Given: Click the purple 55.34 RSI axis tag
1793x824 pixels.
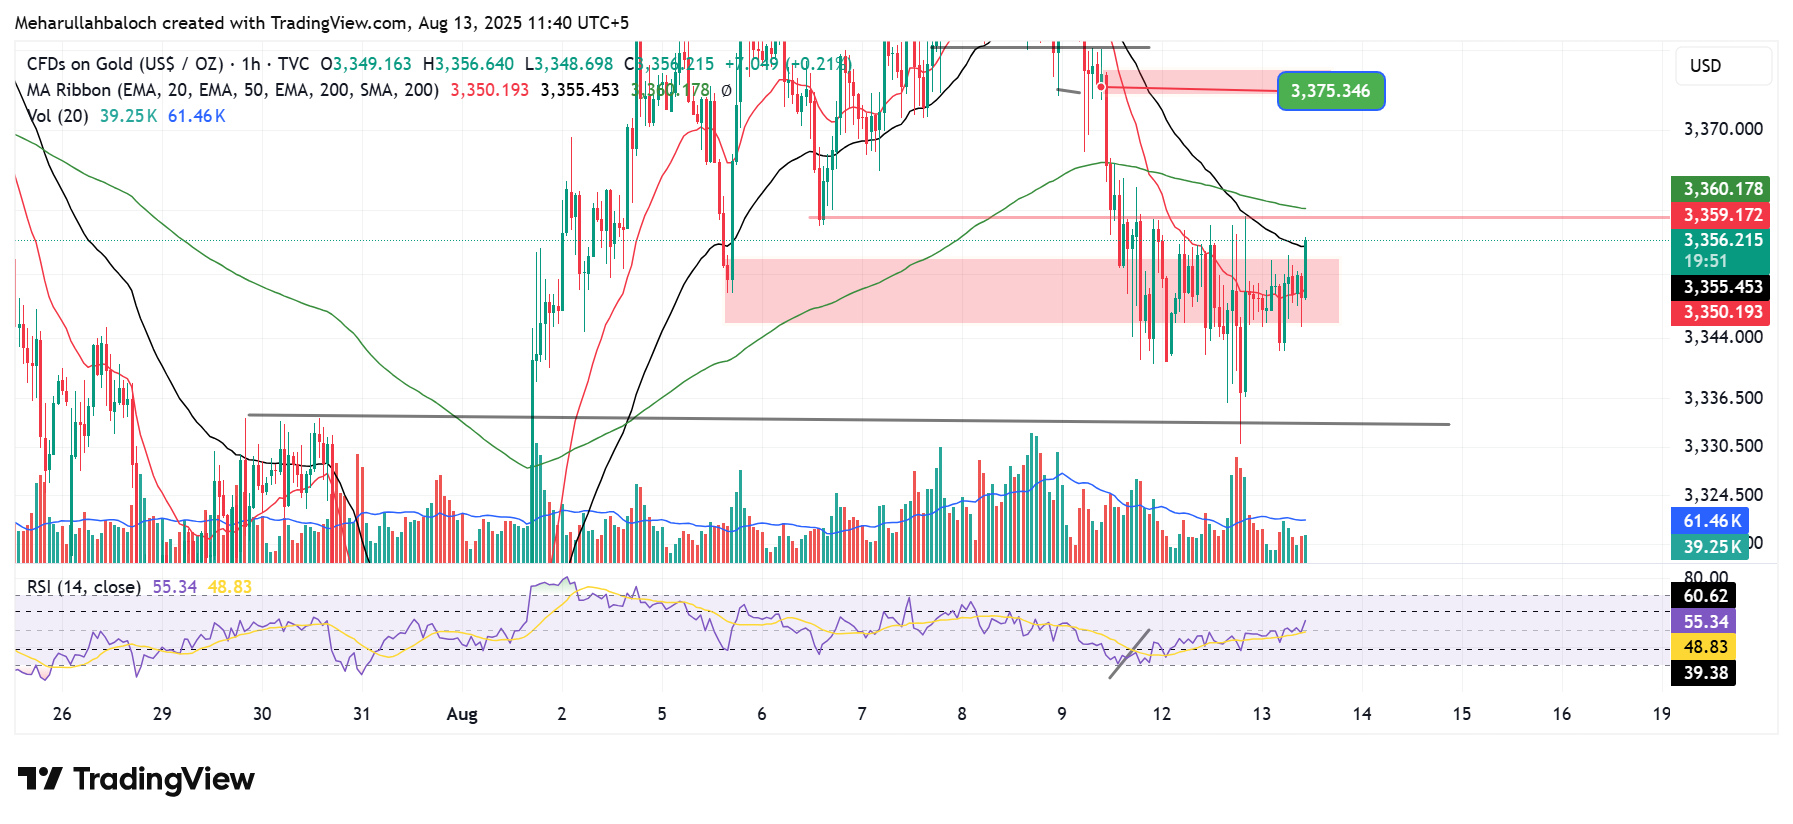Looking at the screenshot, I should [1704, 622].
